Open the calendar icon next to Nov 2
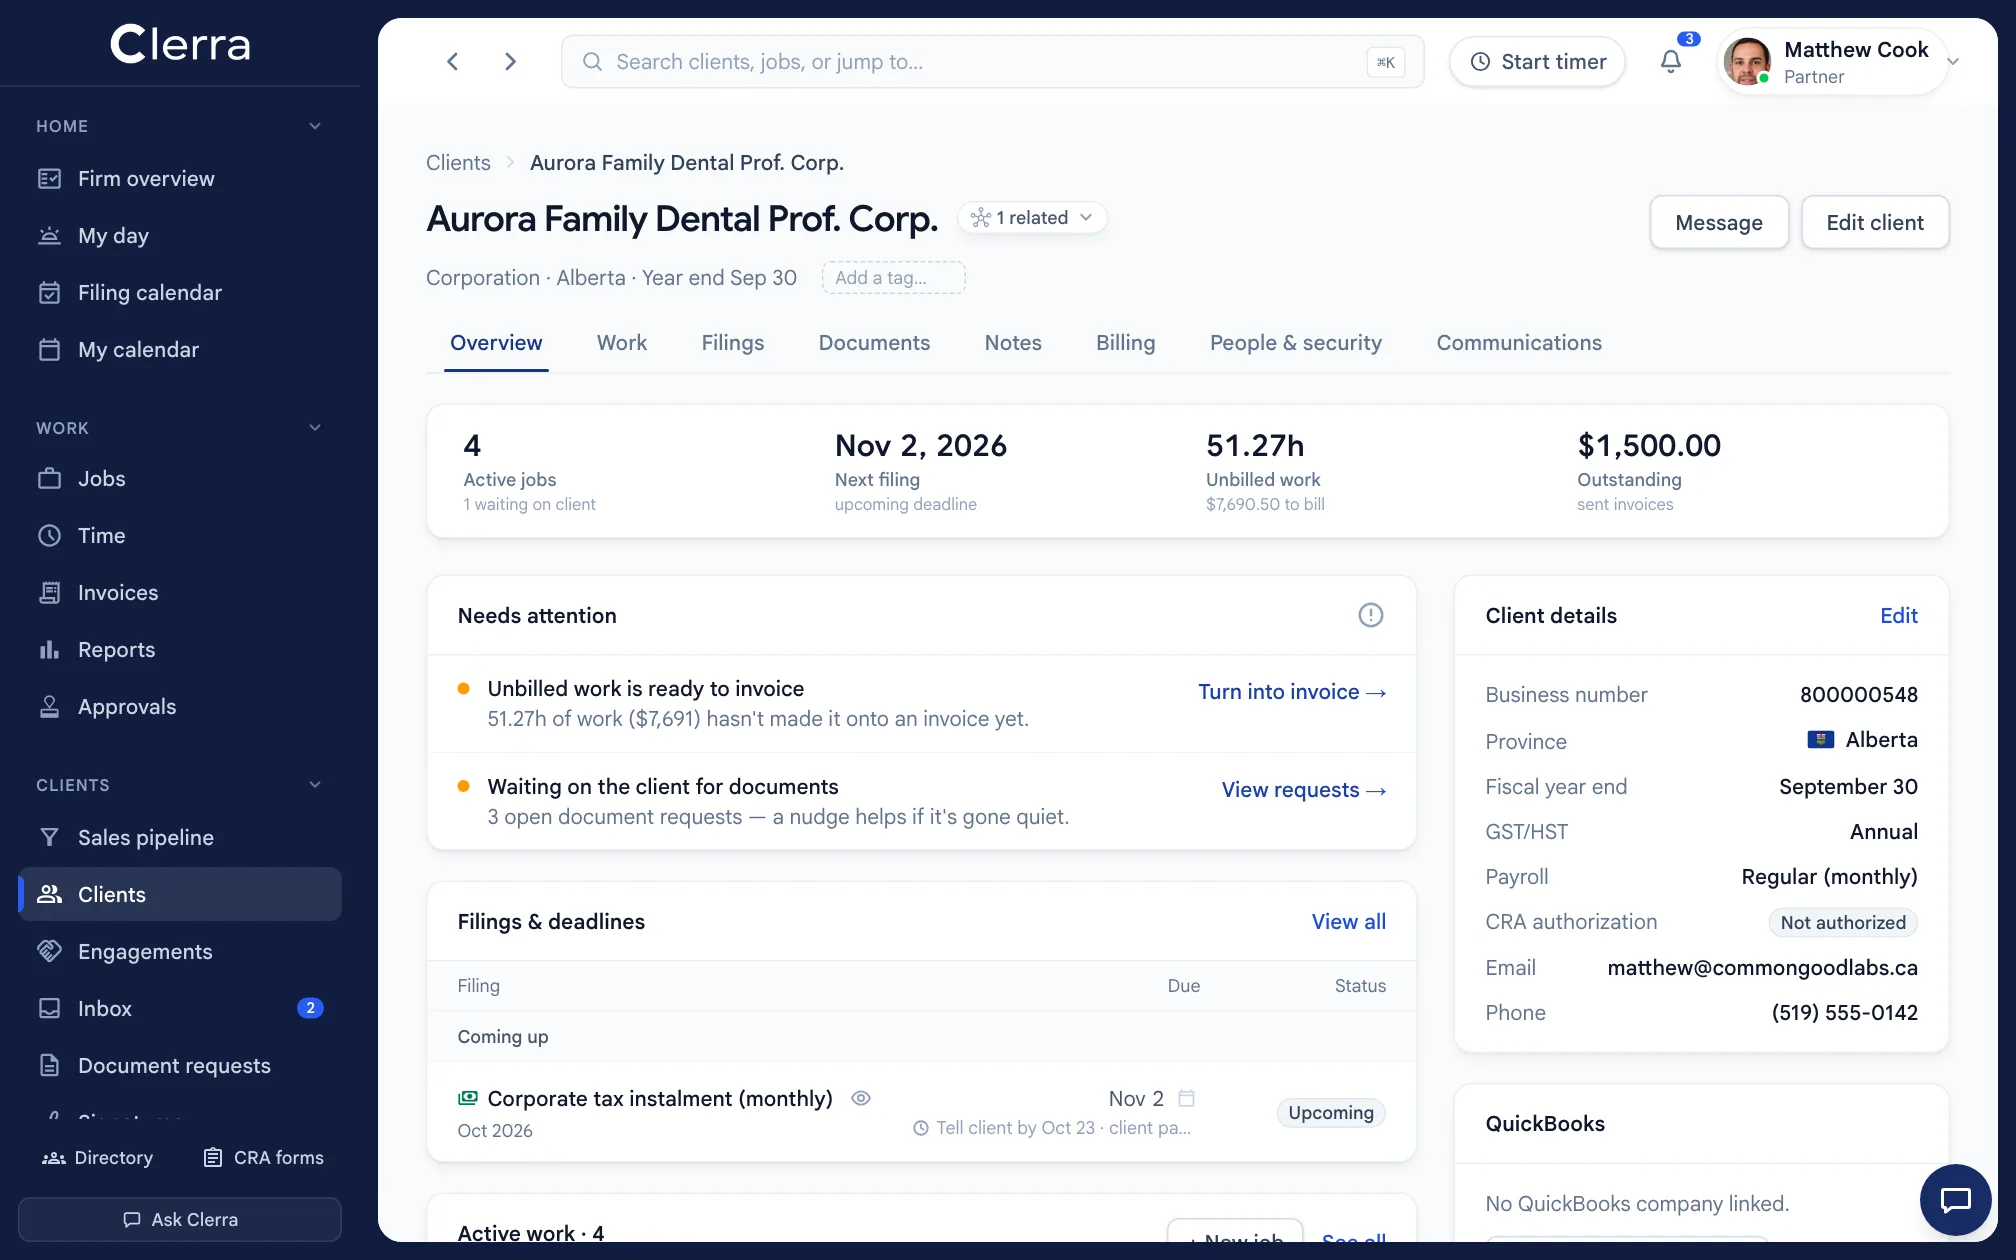Screen dimensions: 2016x1260 [1187, 1098]
